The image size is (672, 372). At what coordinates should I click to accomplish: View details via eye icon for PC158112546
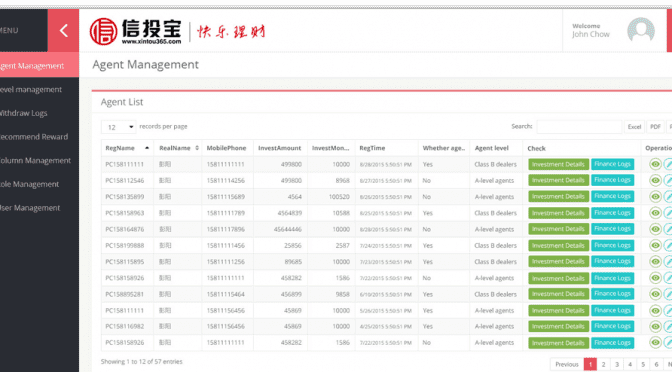[x=655, y=180]
